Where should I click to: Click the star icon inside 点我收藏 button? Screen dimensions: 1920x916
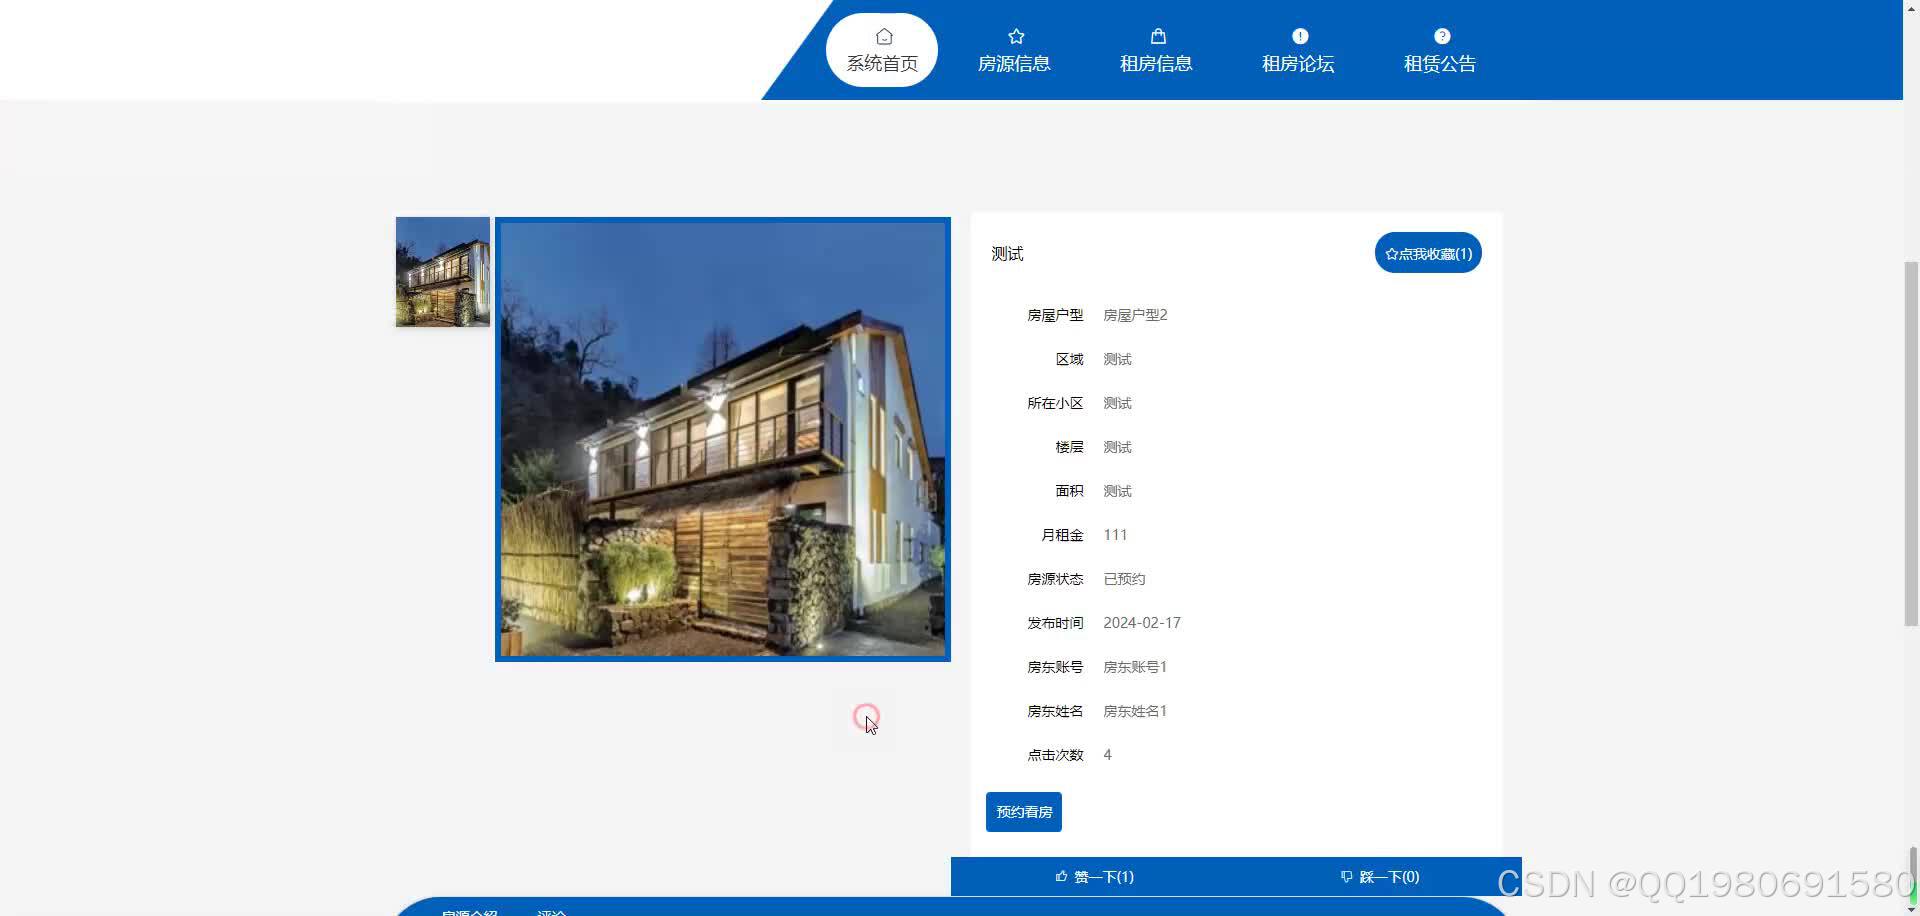[1391, 253]
